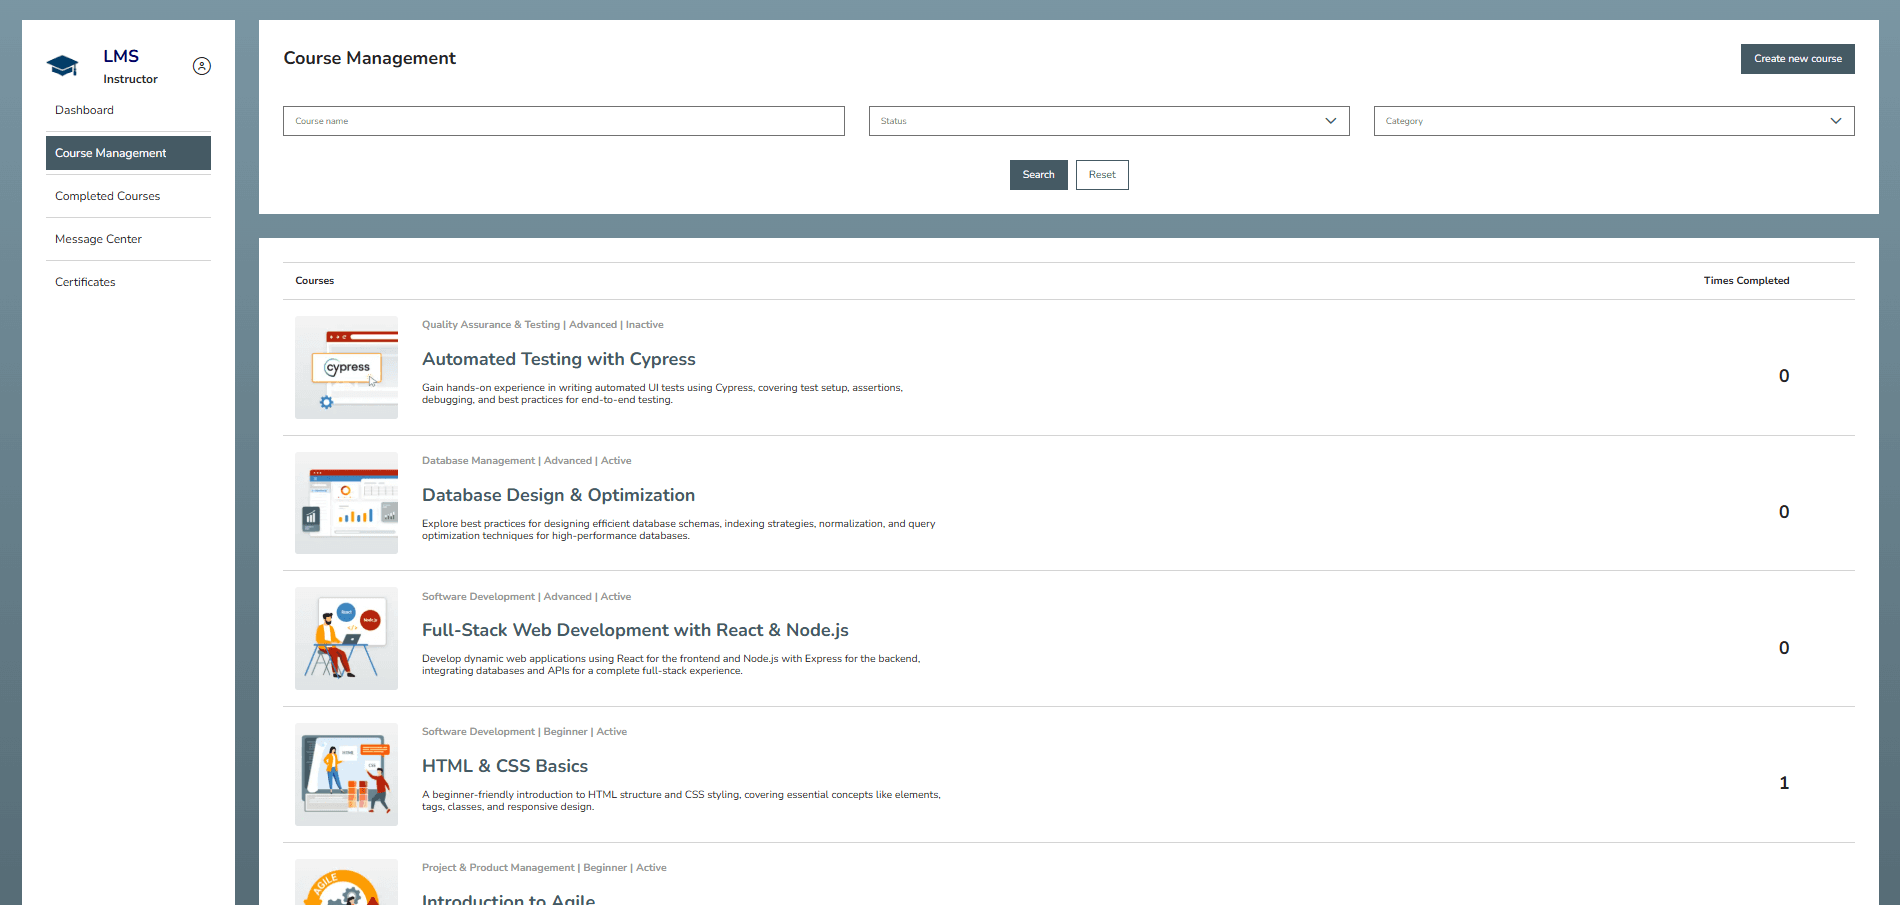The height and width of the screenshot is (905, 1900).
Task: Select Course Management in the sidebar
Action: pyautogui.click(x=110, y=152)
